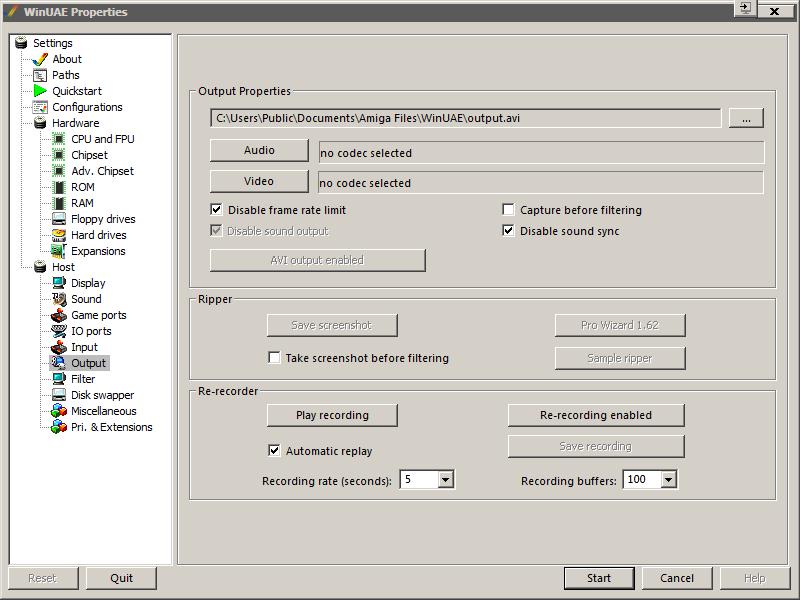The width and height of the screenshot is (800, 600).
Task: Select the Sound page under Host
Action: click(86, 299)
